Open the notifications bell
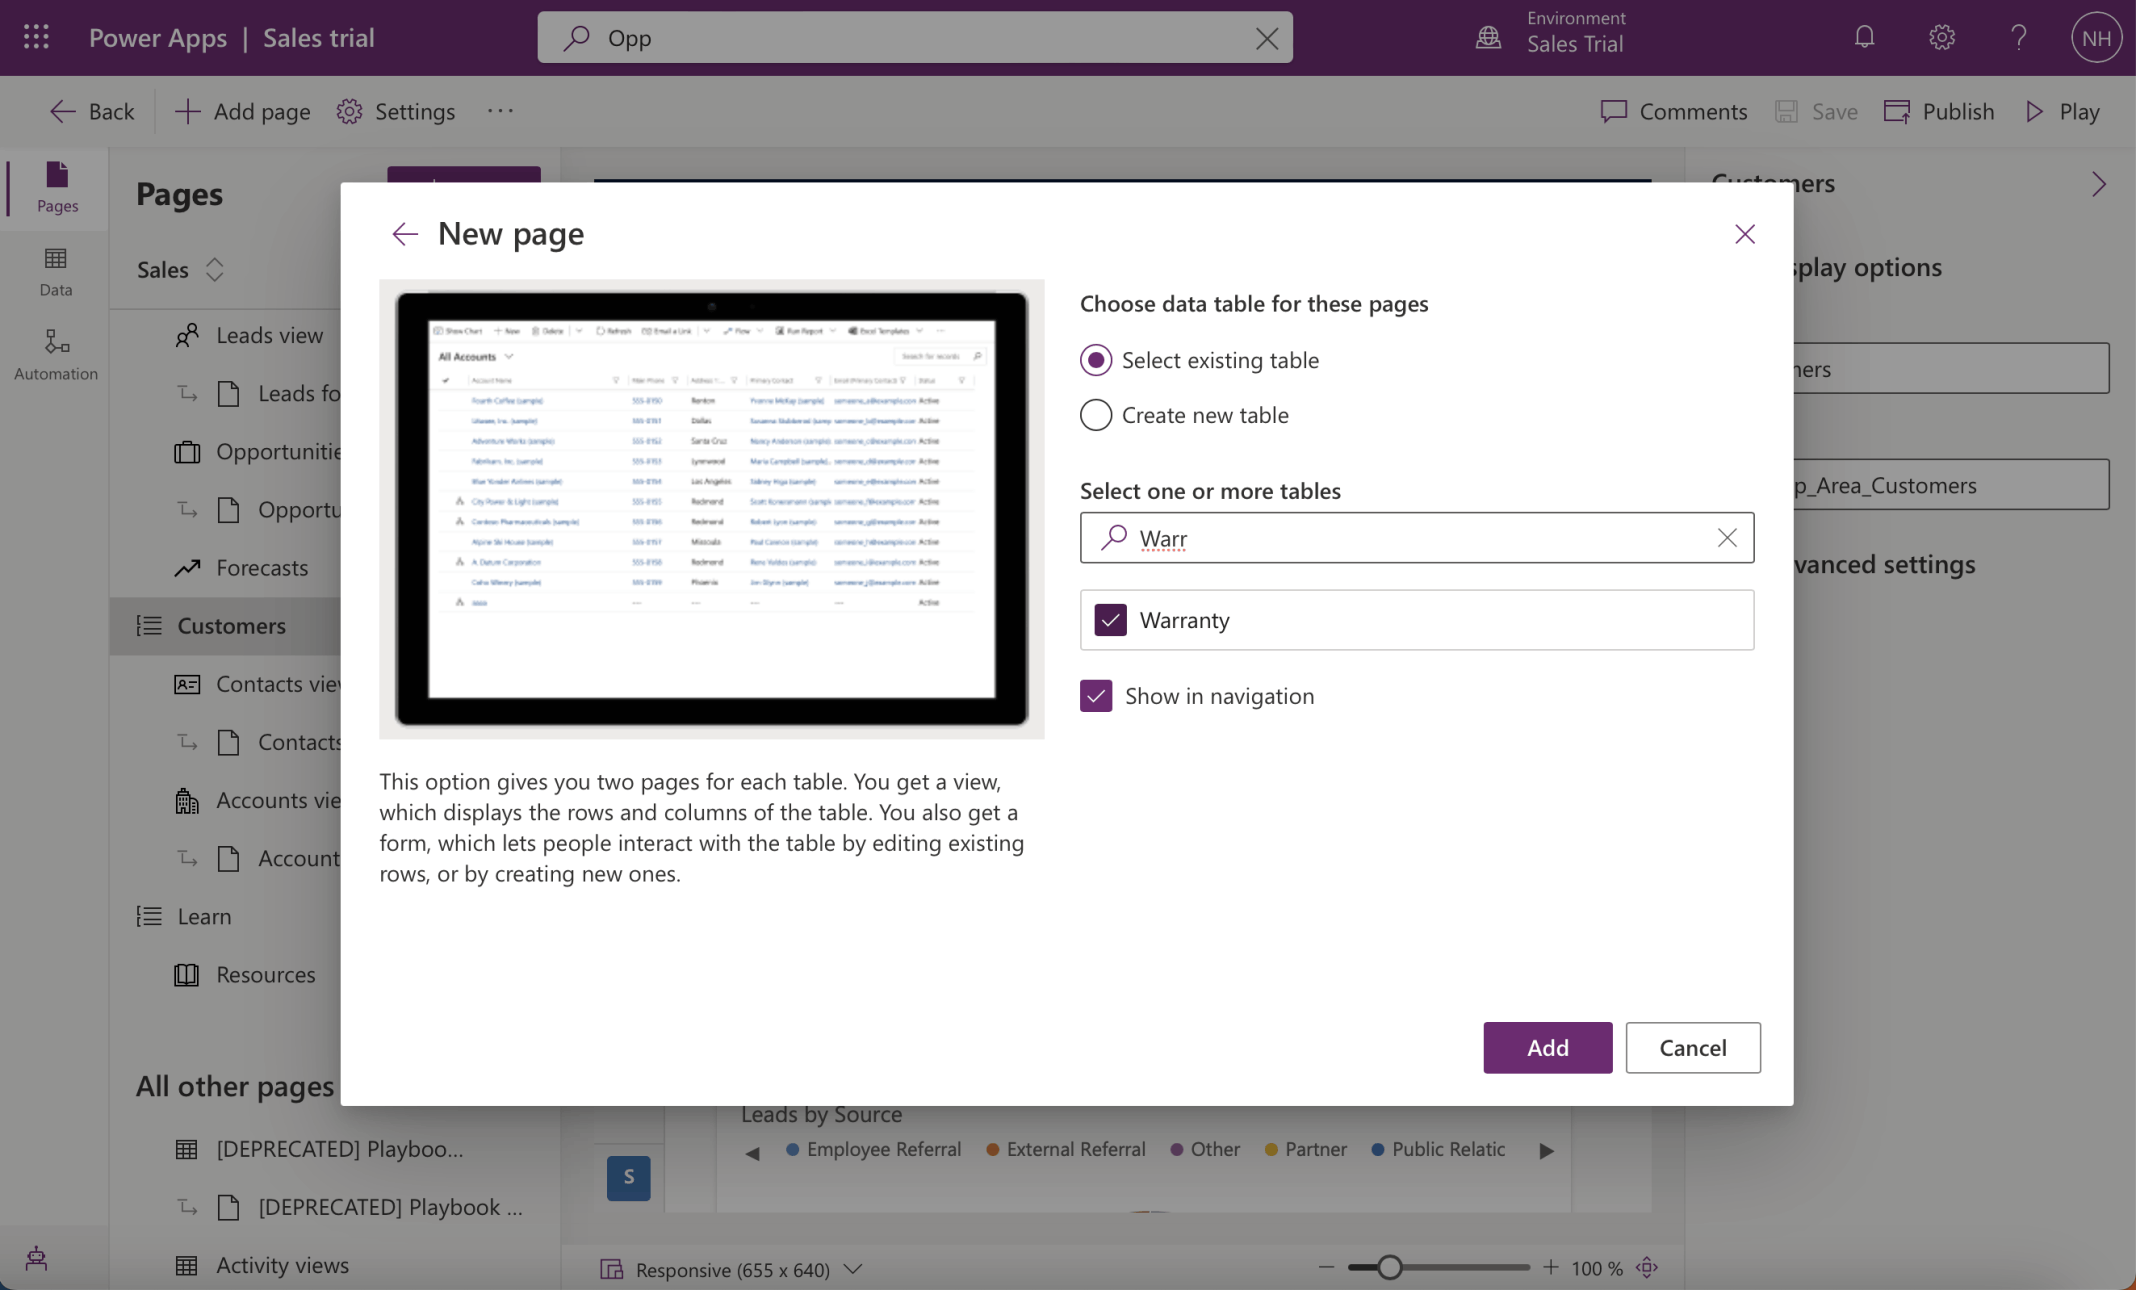Screen dimensions: 2136x1290 [1864, 38]
